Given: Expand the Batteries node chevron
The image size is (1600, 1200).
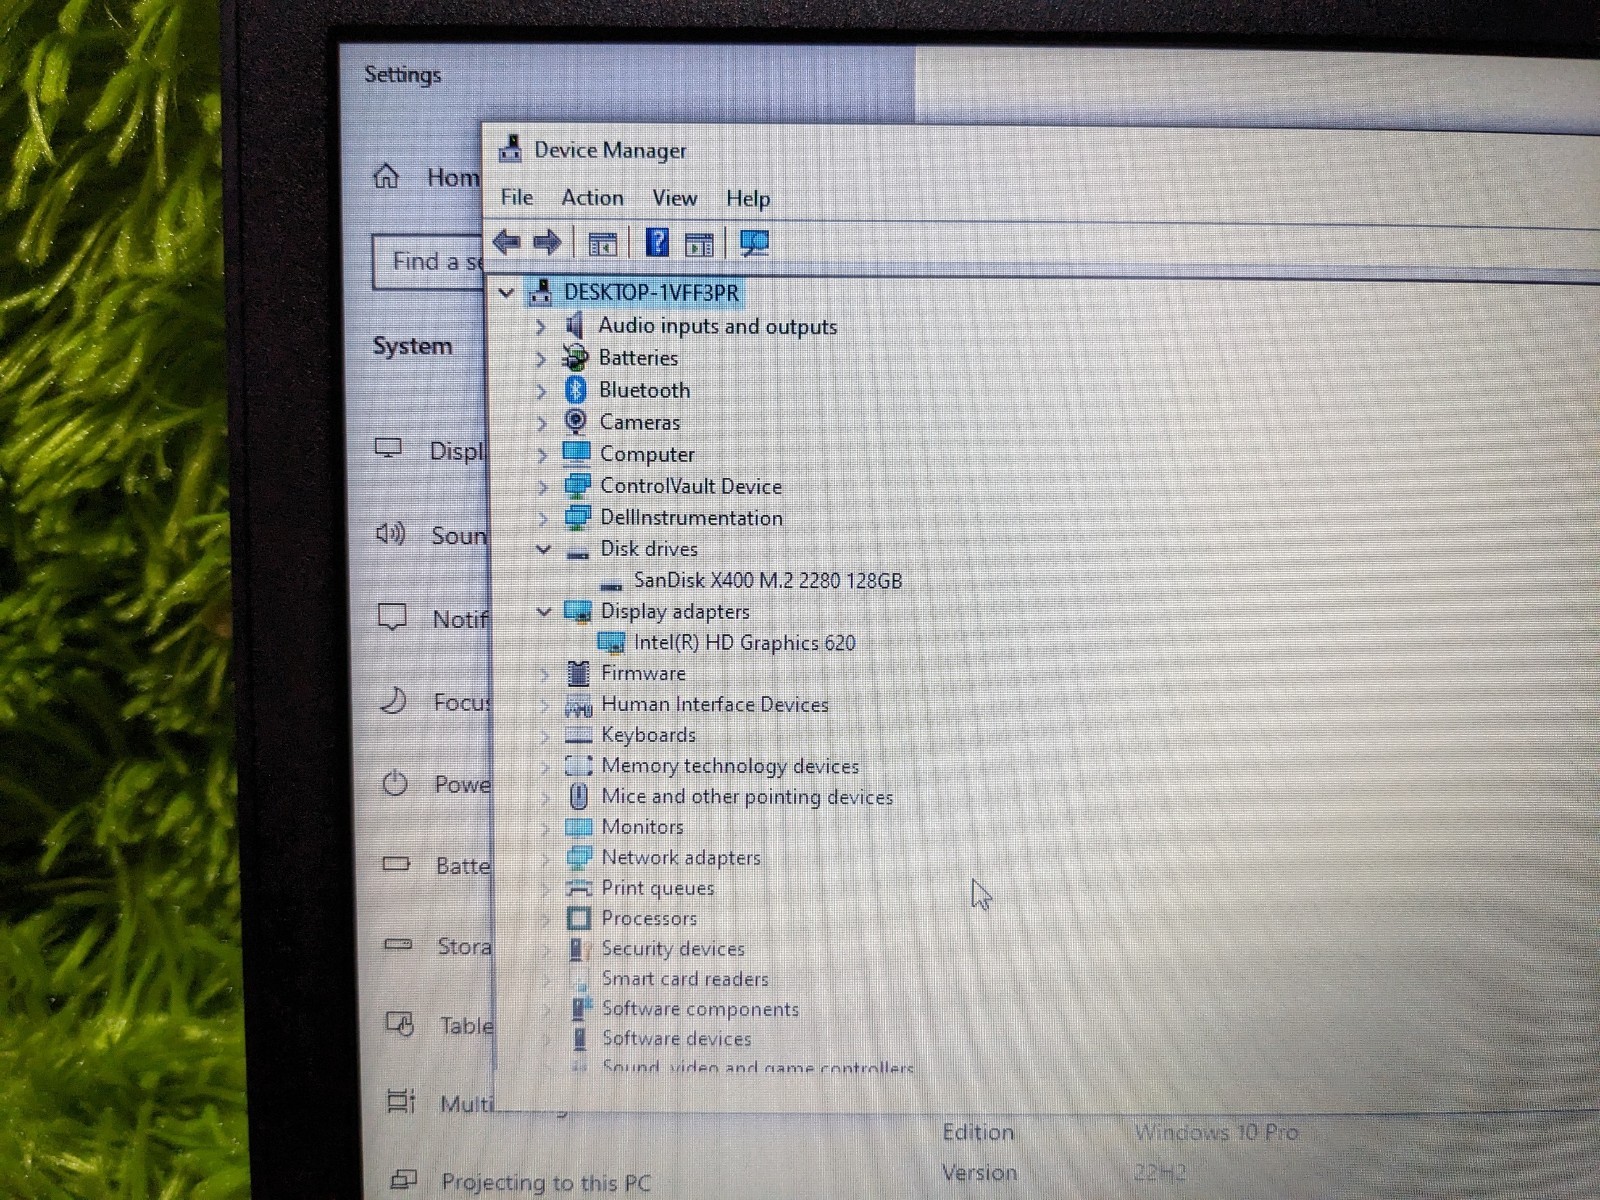Looking at the screenshot, I should [541, 359].
